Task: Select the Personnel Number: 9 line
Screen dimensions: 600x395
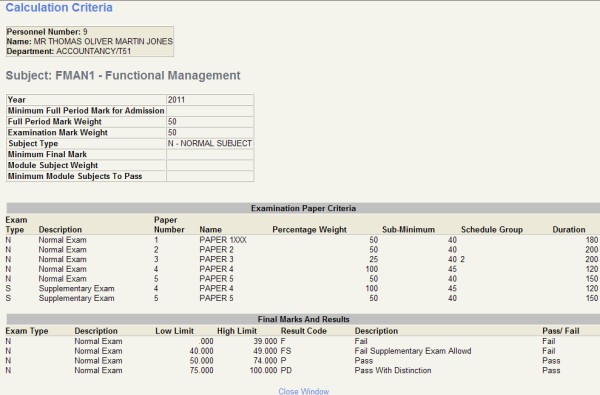Action: tap(47, 32)
